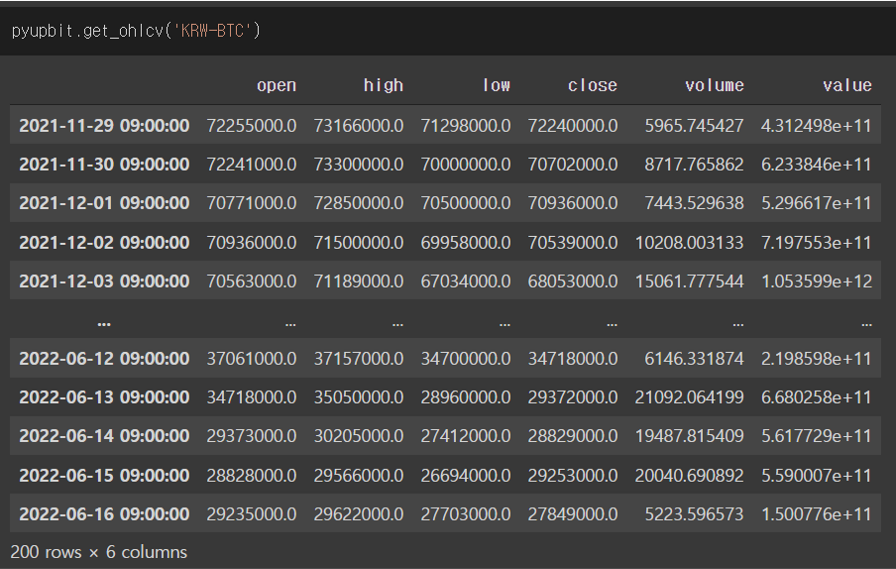
Task: Click close value 72240000.0
Action: point(573,126)
